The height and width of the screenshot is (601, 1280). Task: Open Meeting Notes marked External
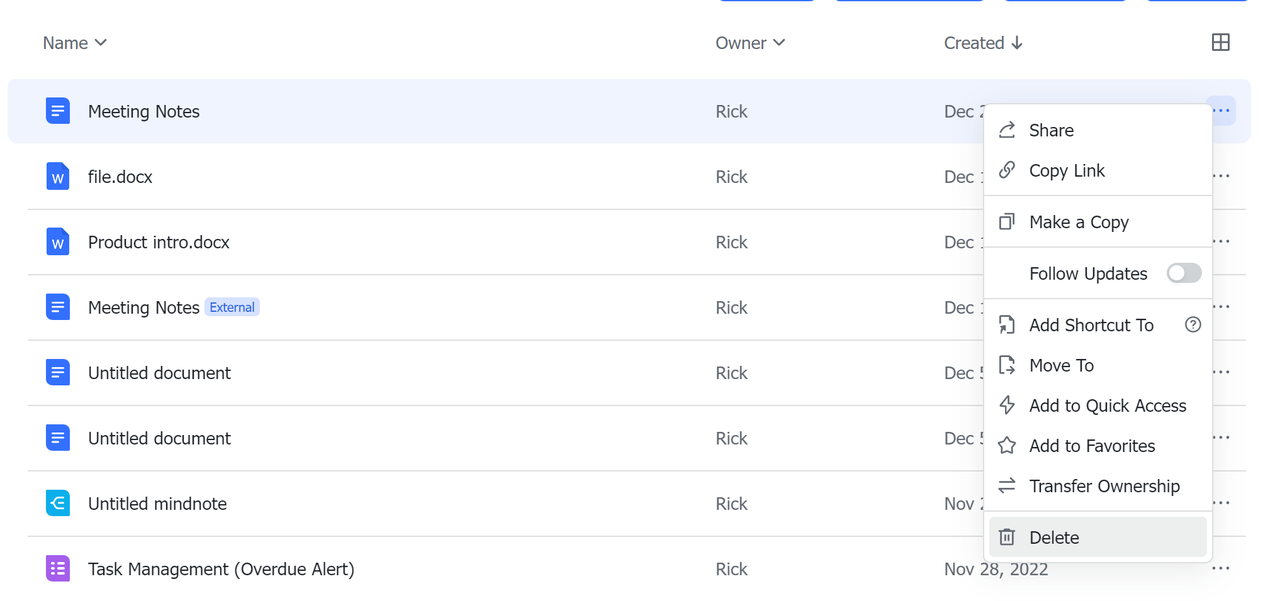click(x=143, y=308)
